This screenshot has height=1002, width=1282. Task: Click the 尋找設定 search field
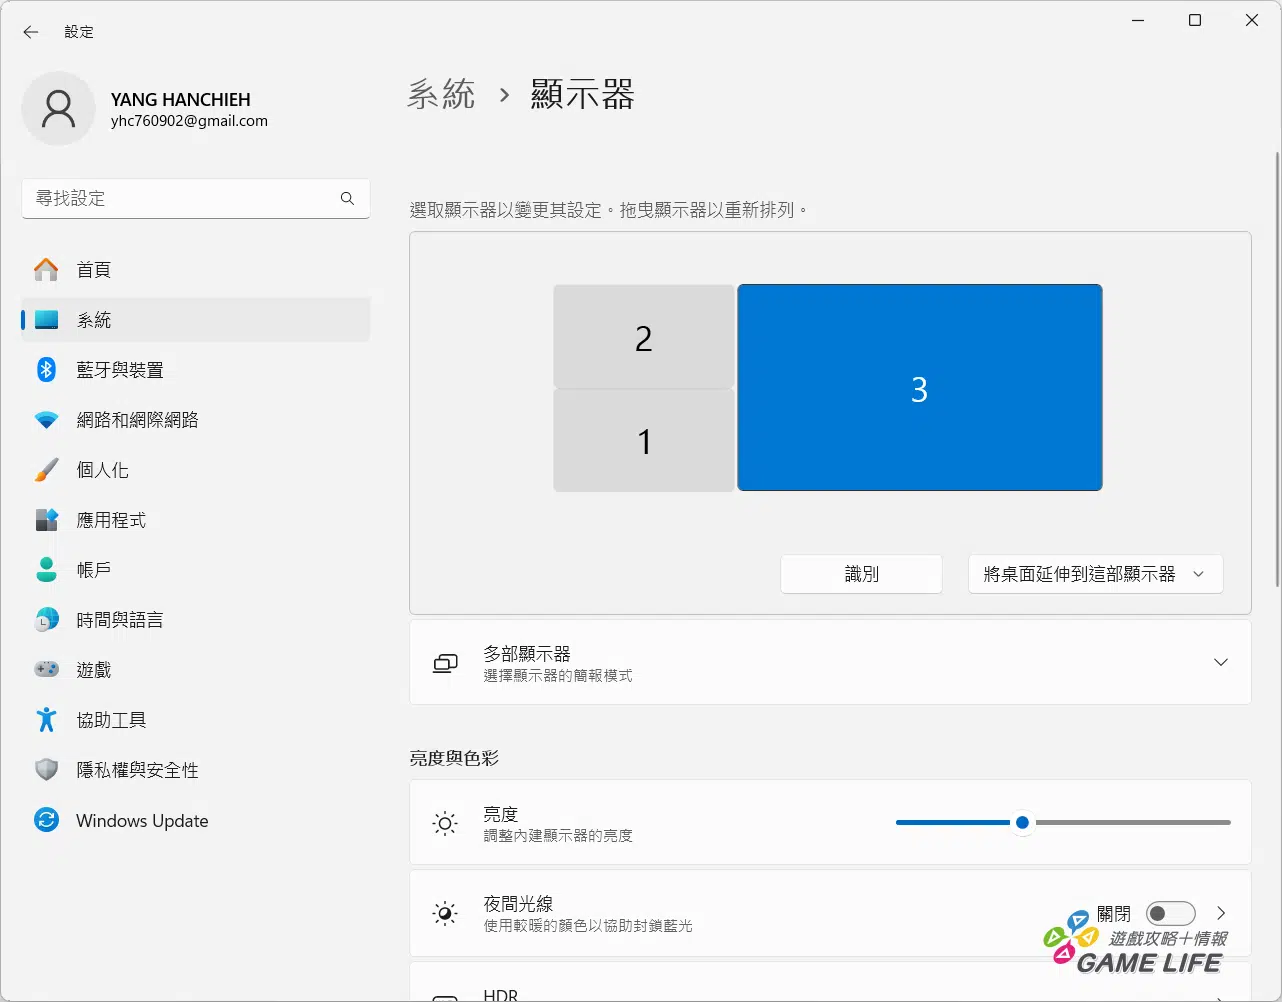point(180,199)
